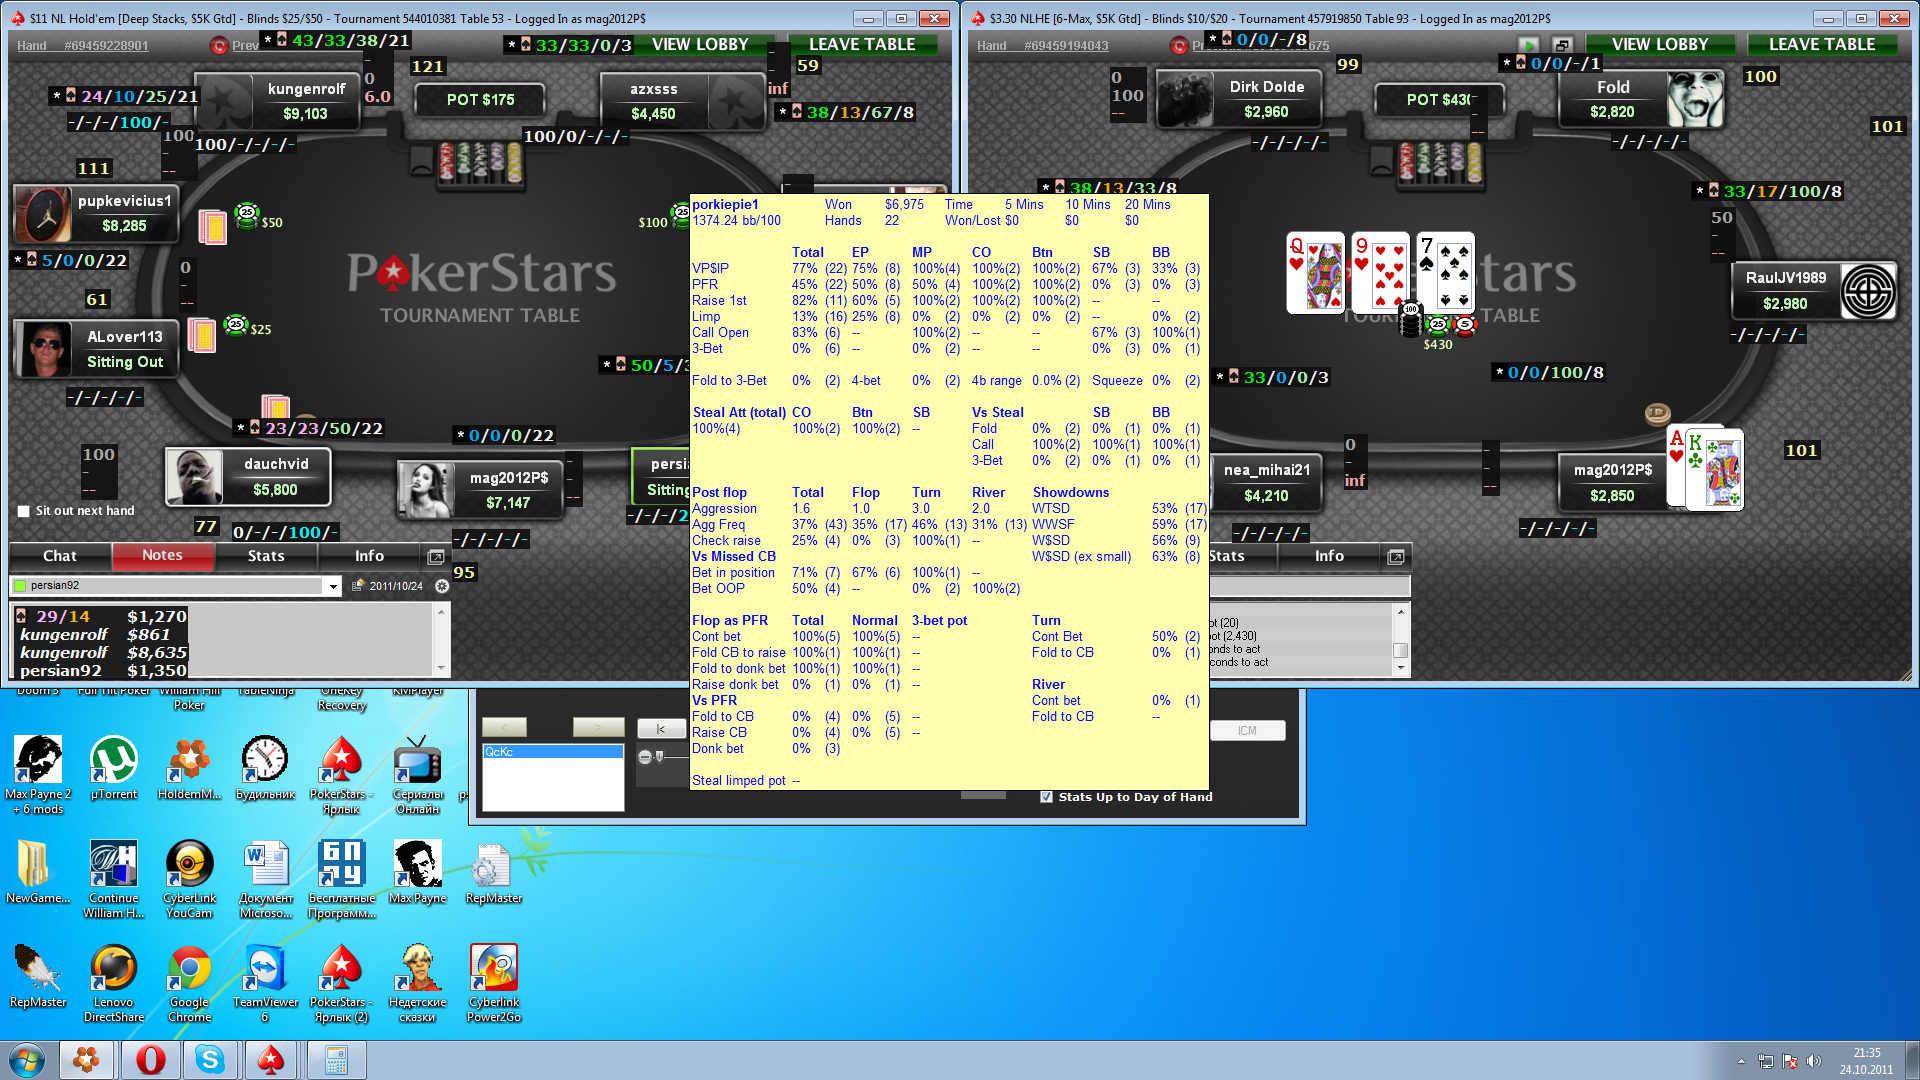Click nea_mihai21 player seat

click(x=1267, y=482)
